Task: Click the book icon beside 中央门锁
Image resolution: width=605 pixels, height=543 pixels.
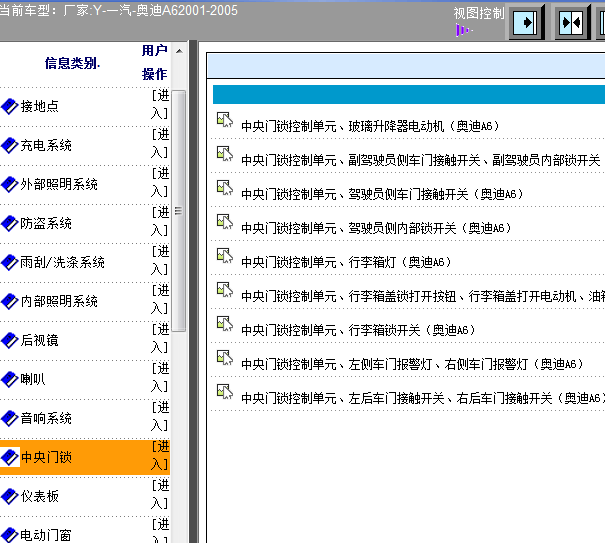Action: [10, 458]
